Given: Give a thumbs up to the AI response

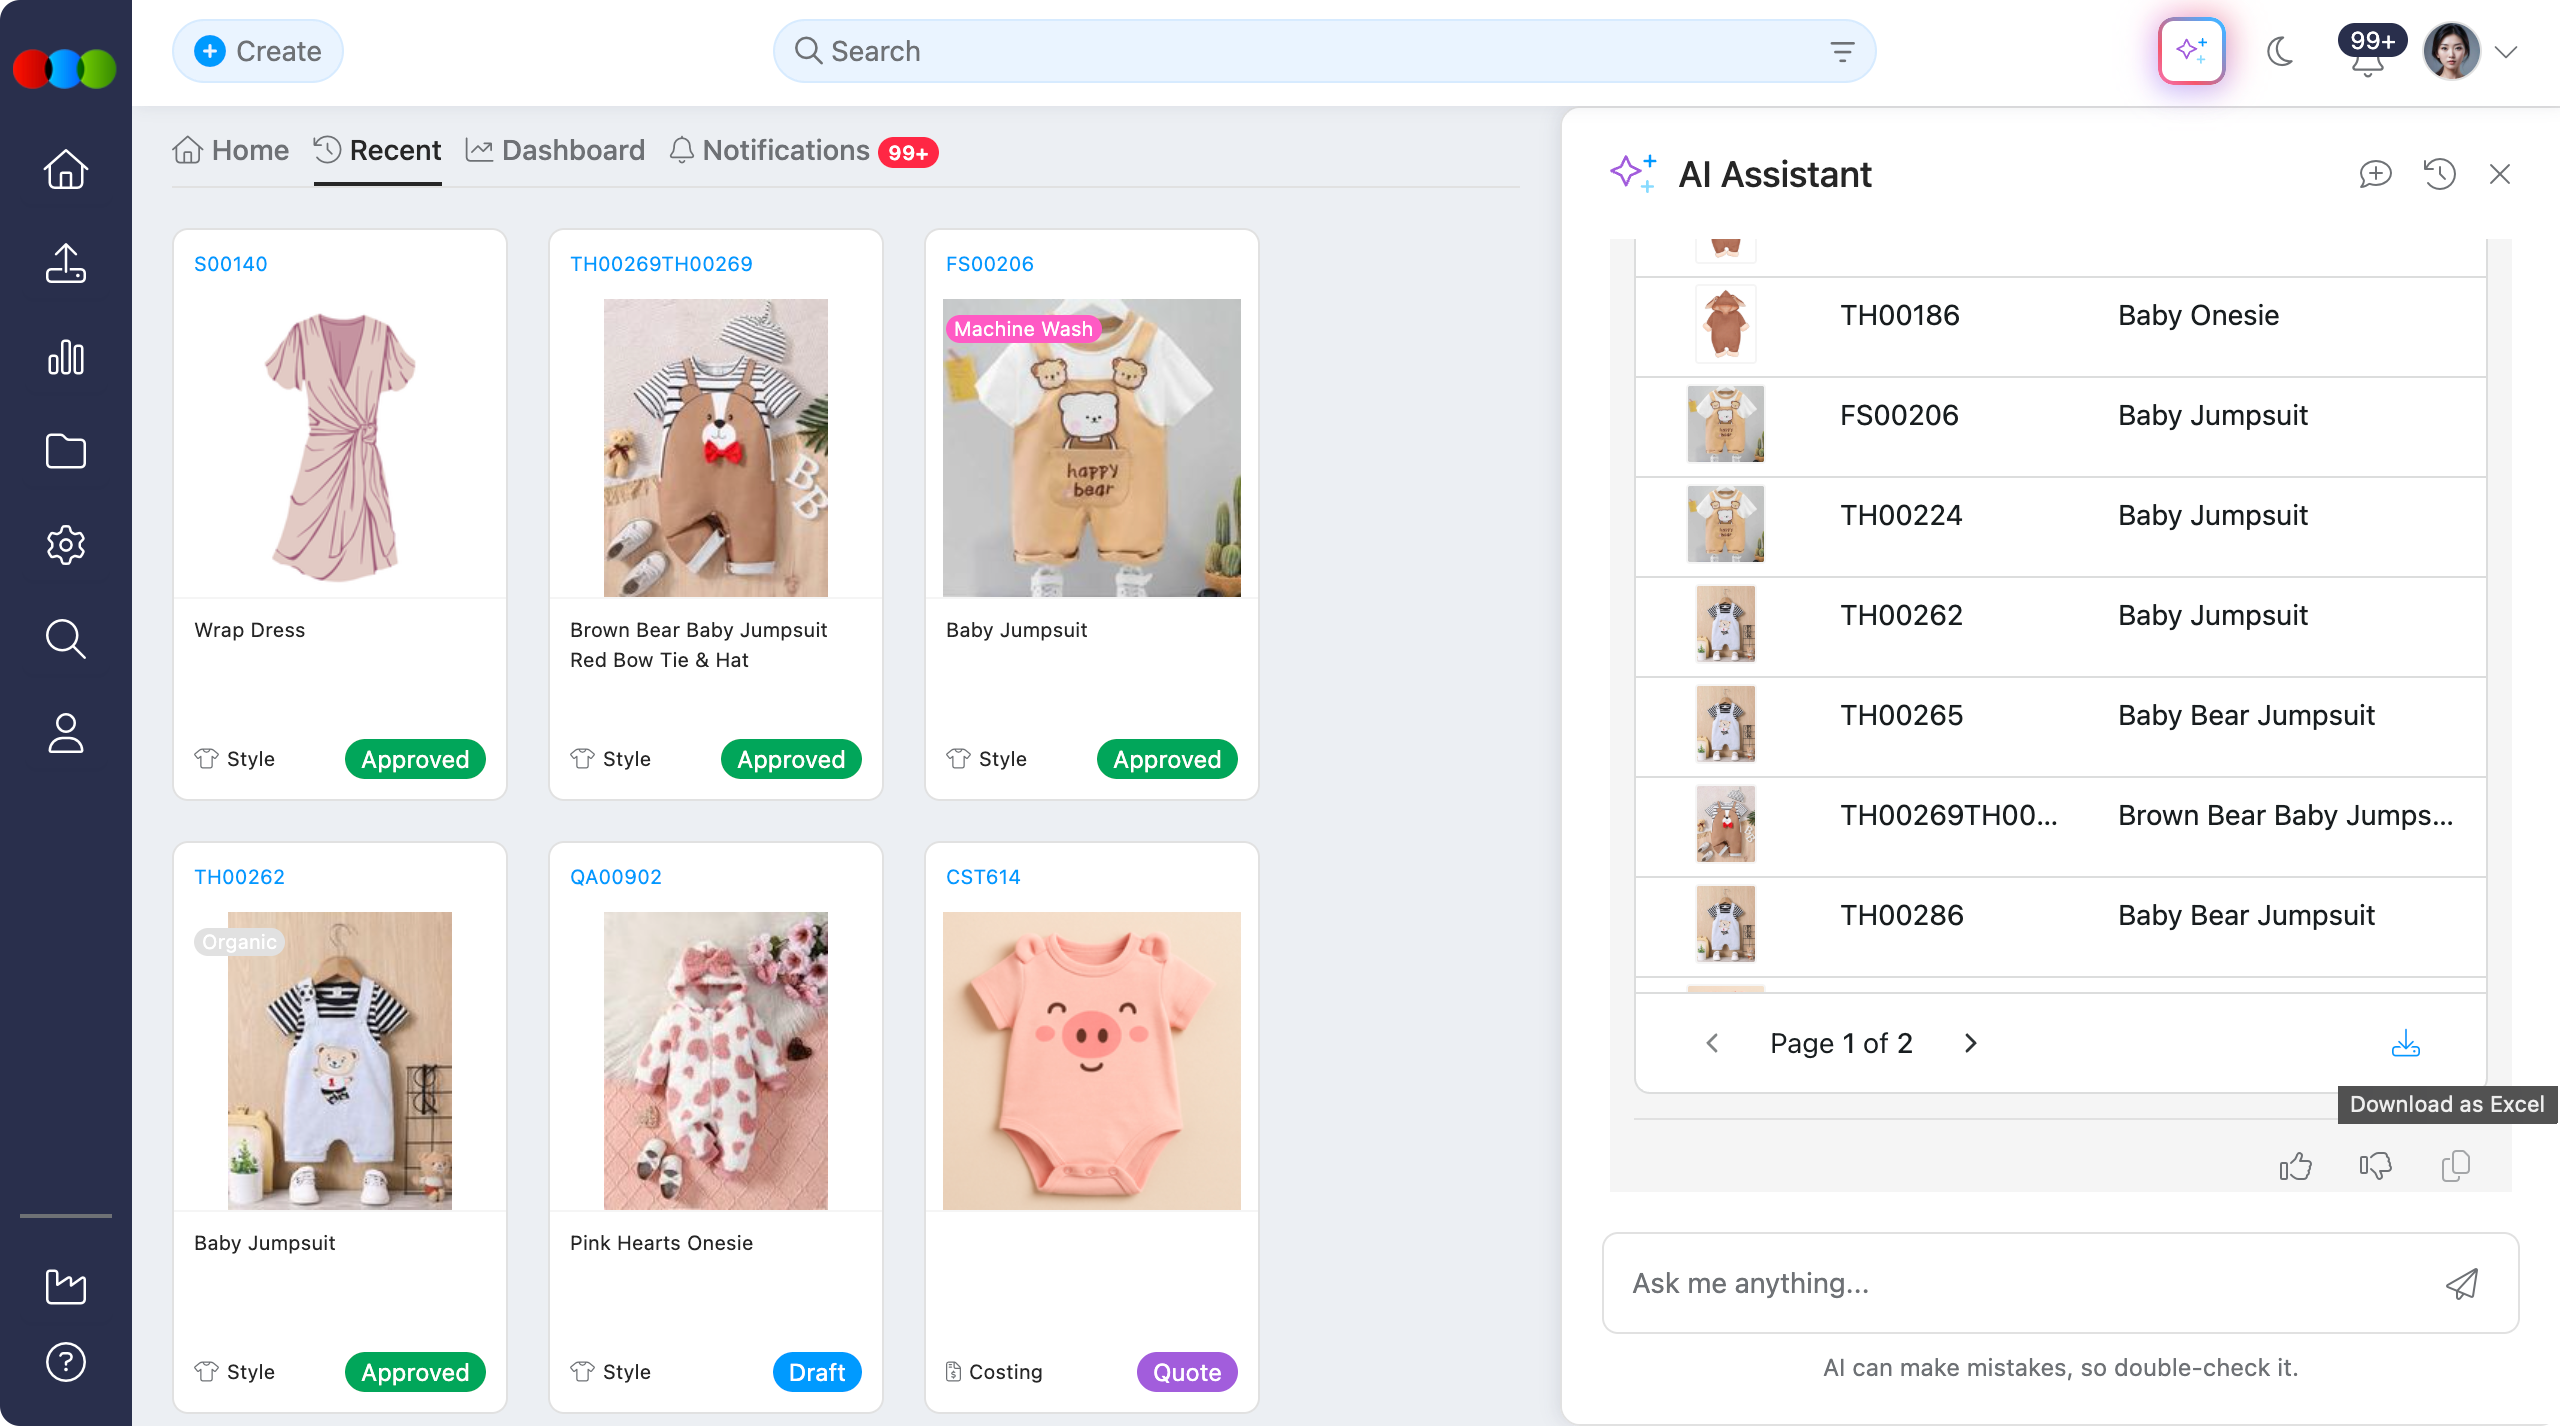Looking at the screenshot, I should coord(2295,1166).
